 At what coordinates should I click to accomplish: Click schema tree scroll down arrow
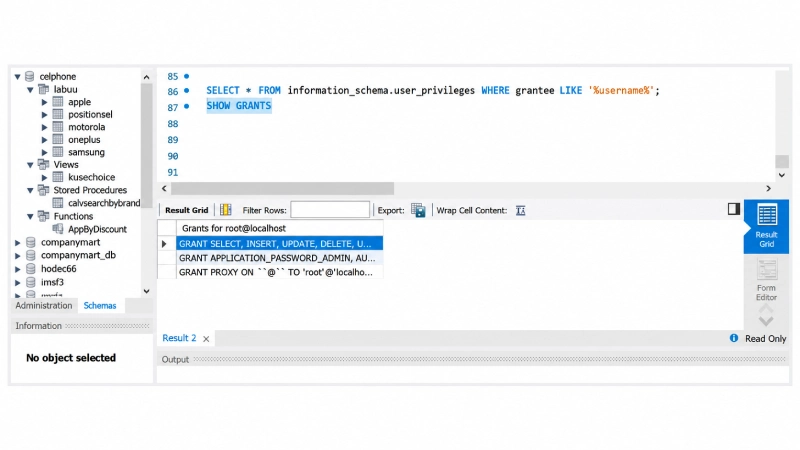tap(146, 291)
